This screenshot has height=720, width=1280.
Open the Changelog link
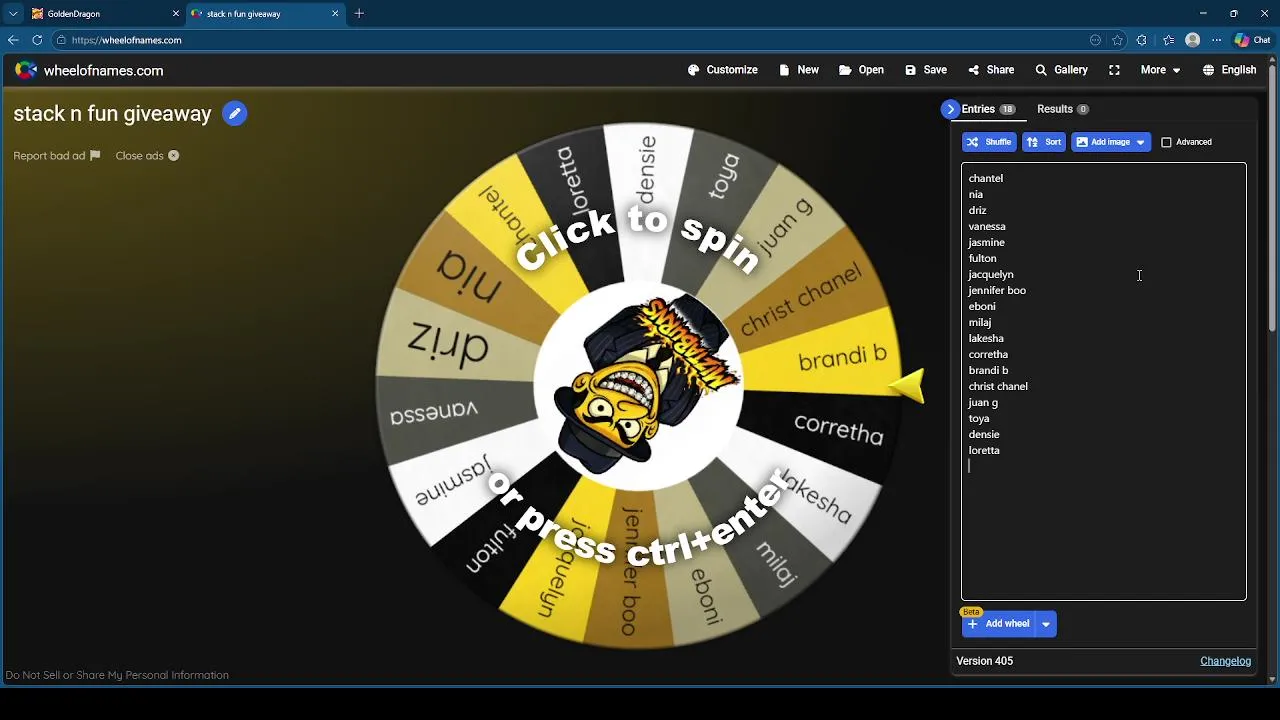1225,661
